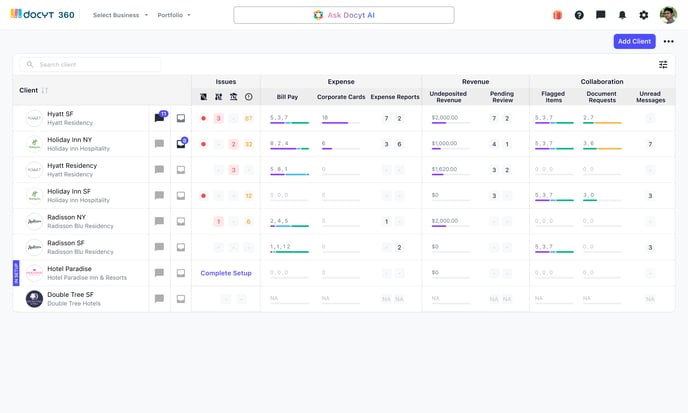688x413 pixels.
Task: Open the Holiday Inn NY client
Action: 78,144
